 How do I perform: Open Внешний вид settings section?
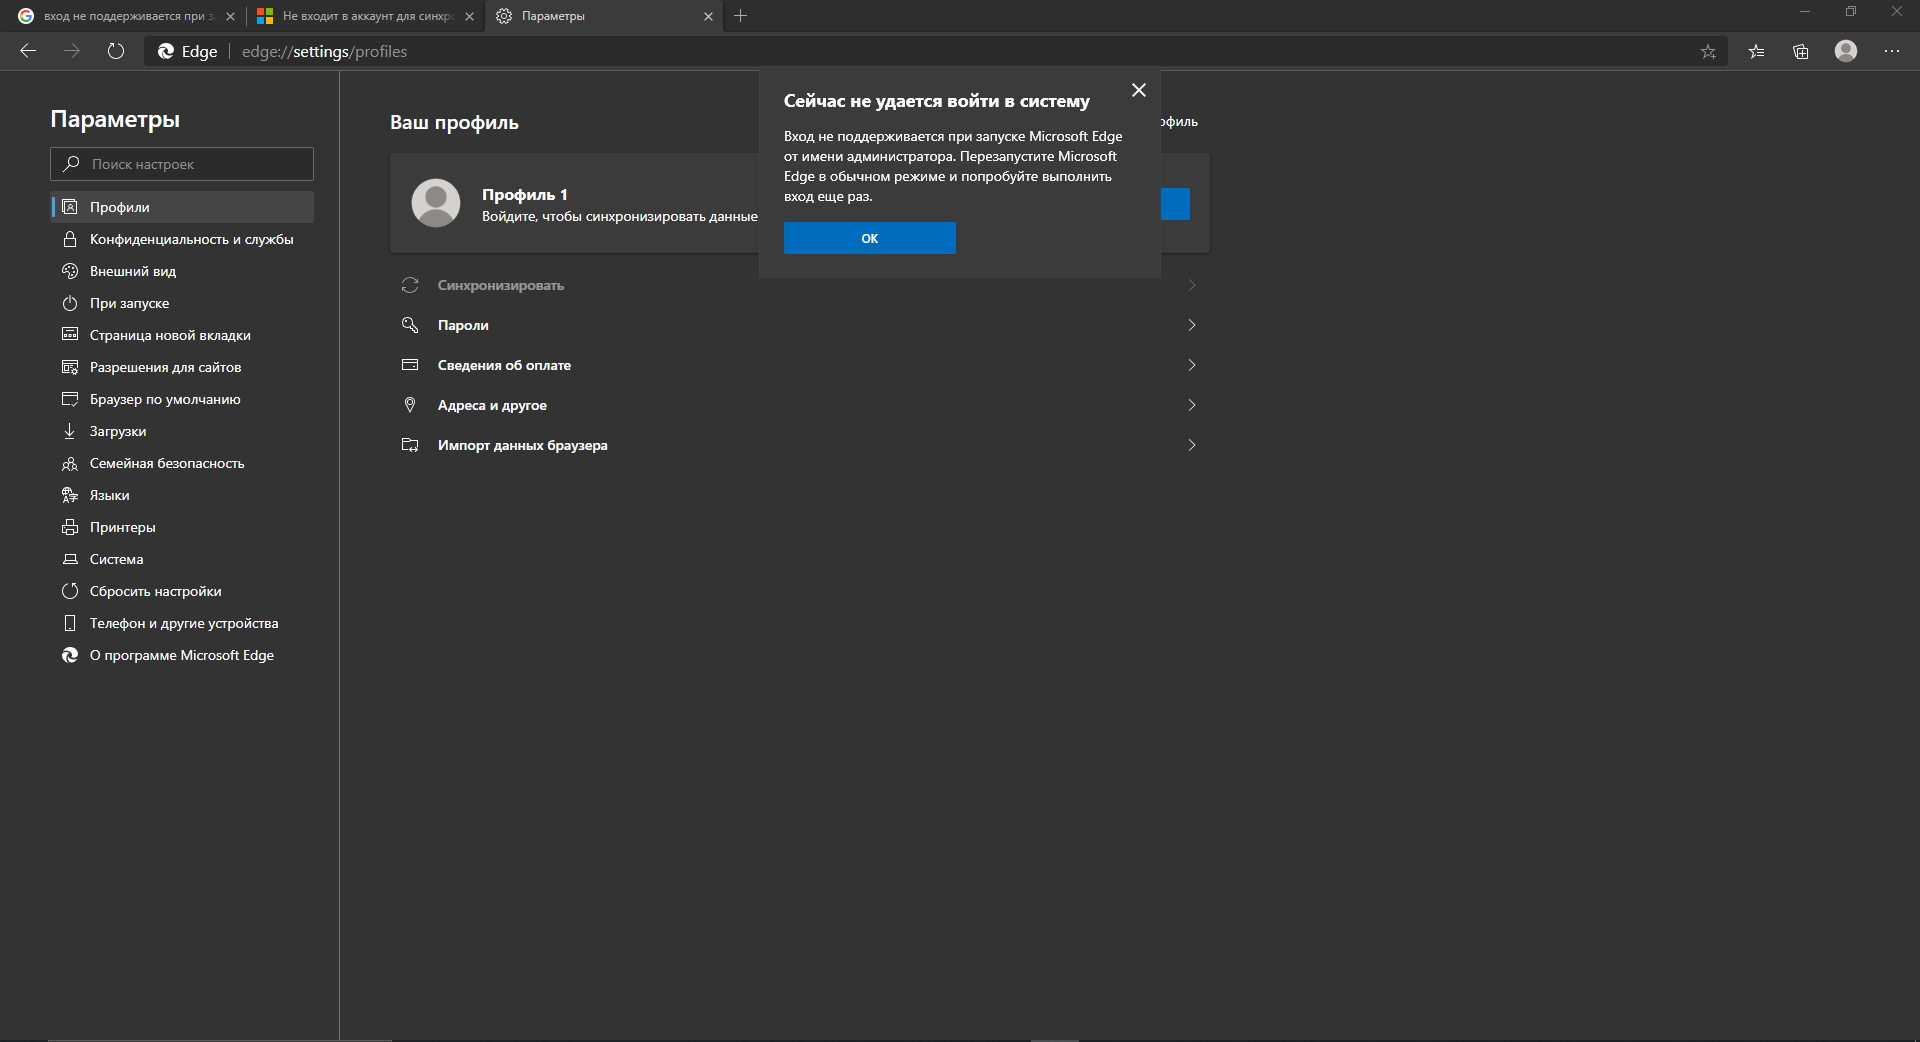182,271
